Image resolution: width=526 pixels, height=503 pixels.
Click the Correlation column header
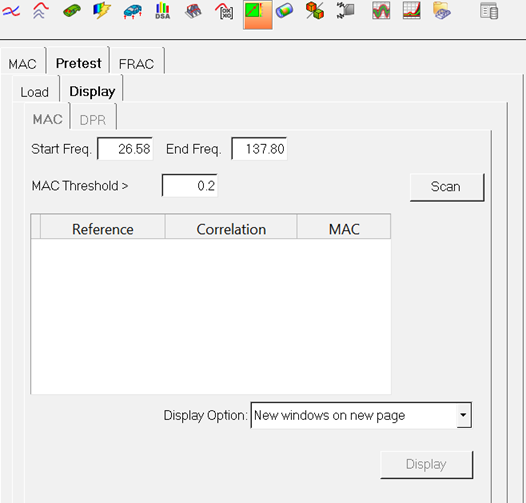point(231,229)
